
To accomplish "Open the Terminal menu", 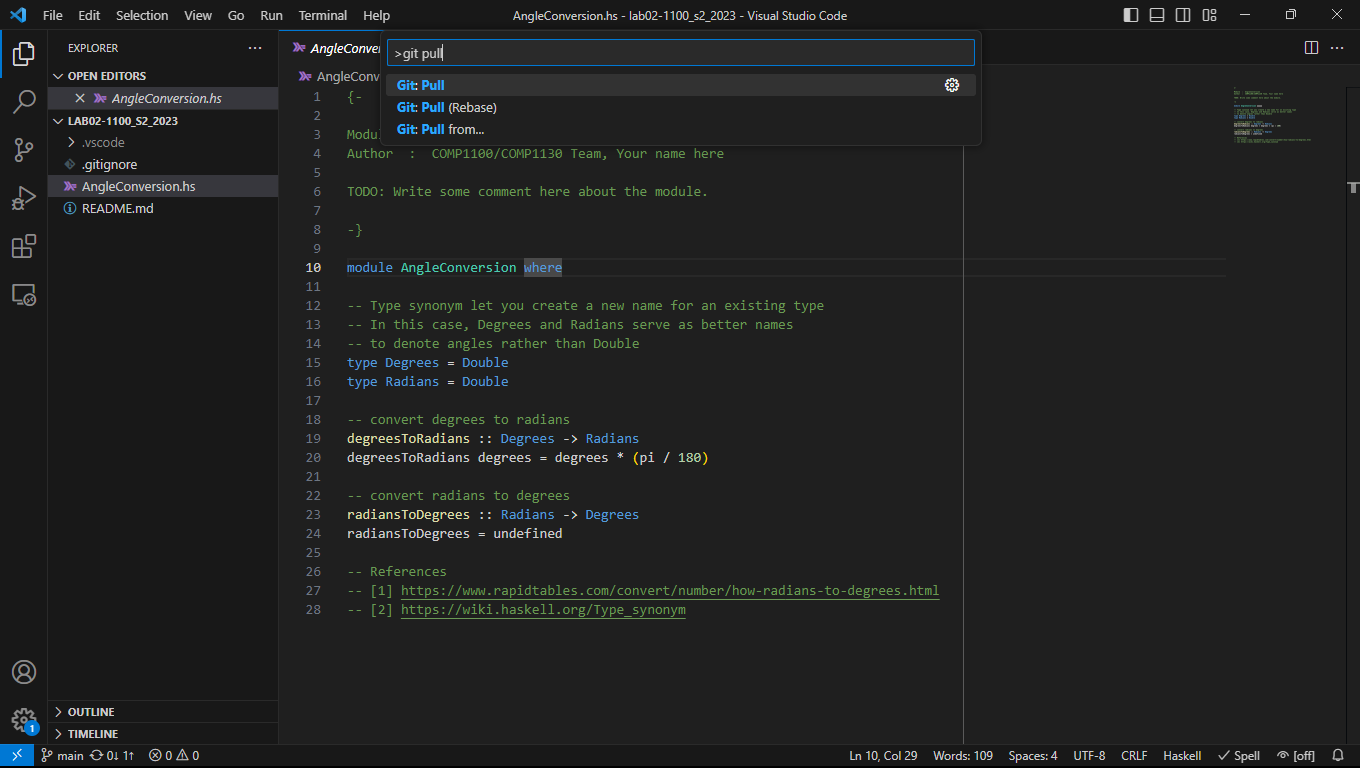I will point(323,15).
